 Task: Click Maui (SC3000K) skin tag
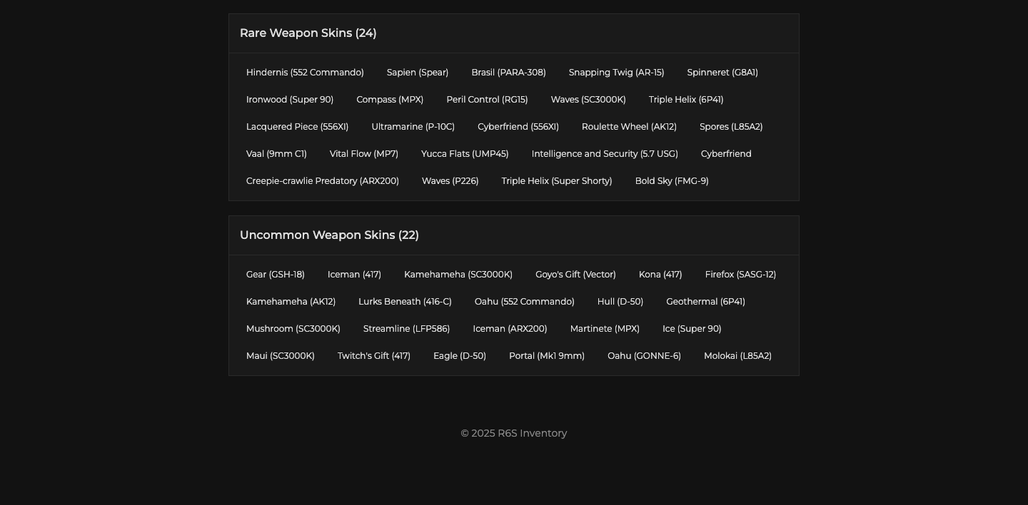click(281, 356)
